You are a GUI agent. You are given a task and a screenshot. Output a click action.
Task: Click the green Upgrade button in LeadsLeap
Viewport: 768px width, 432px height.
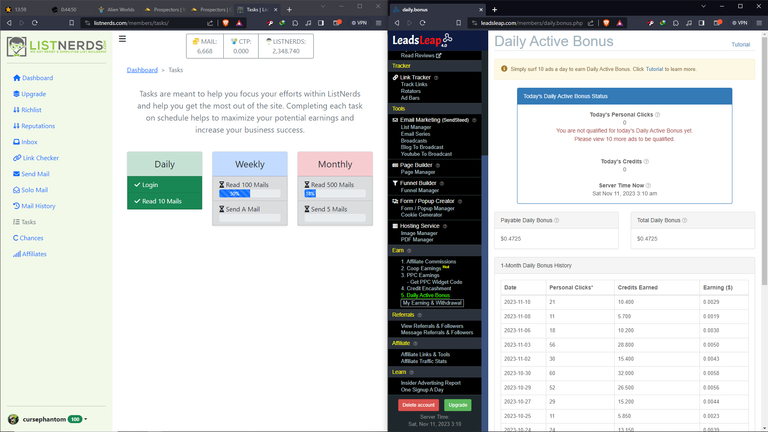[458, 405]
